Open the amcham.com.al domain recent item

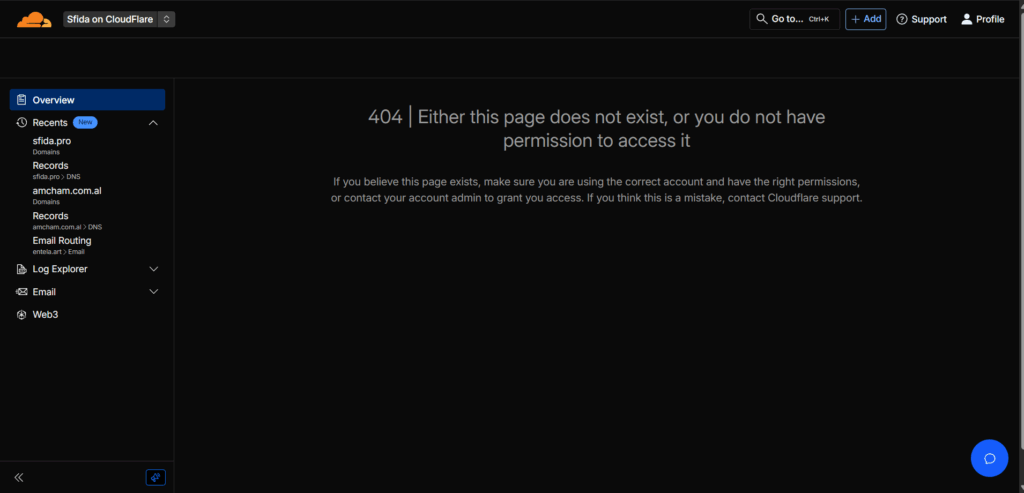click(x=64, y=190)
